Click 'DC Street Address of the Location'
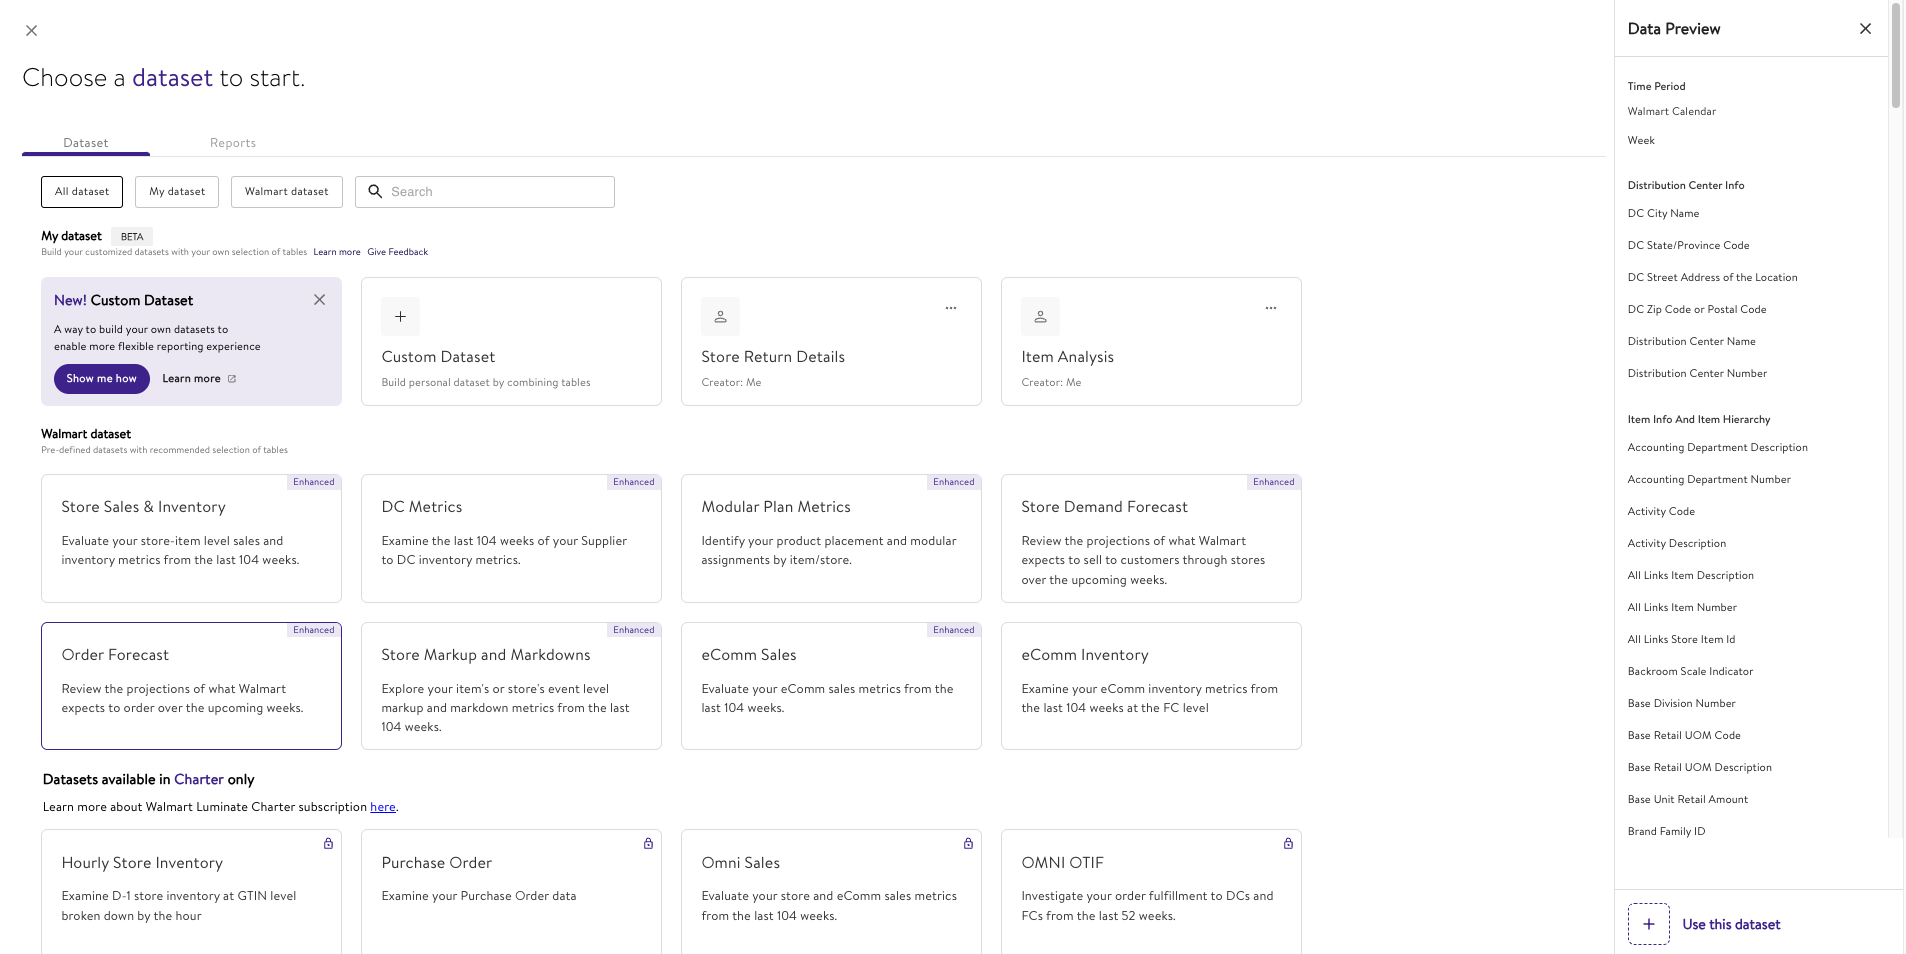The width and height of the screenshot is (1906, 954). pyautogui.click(x=1712, y=278)
